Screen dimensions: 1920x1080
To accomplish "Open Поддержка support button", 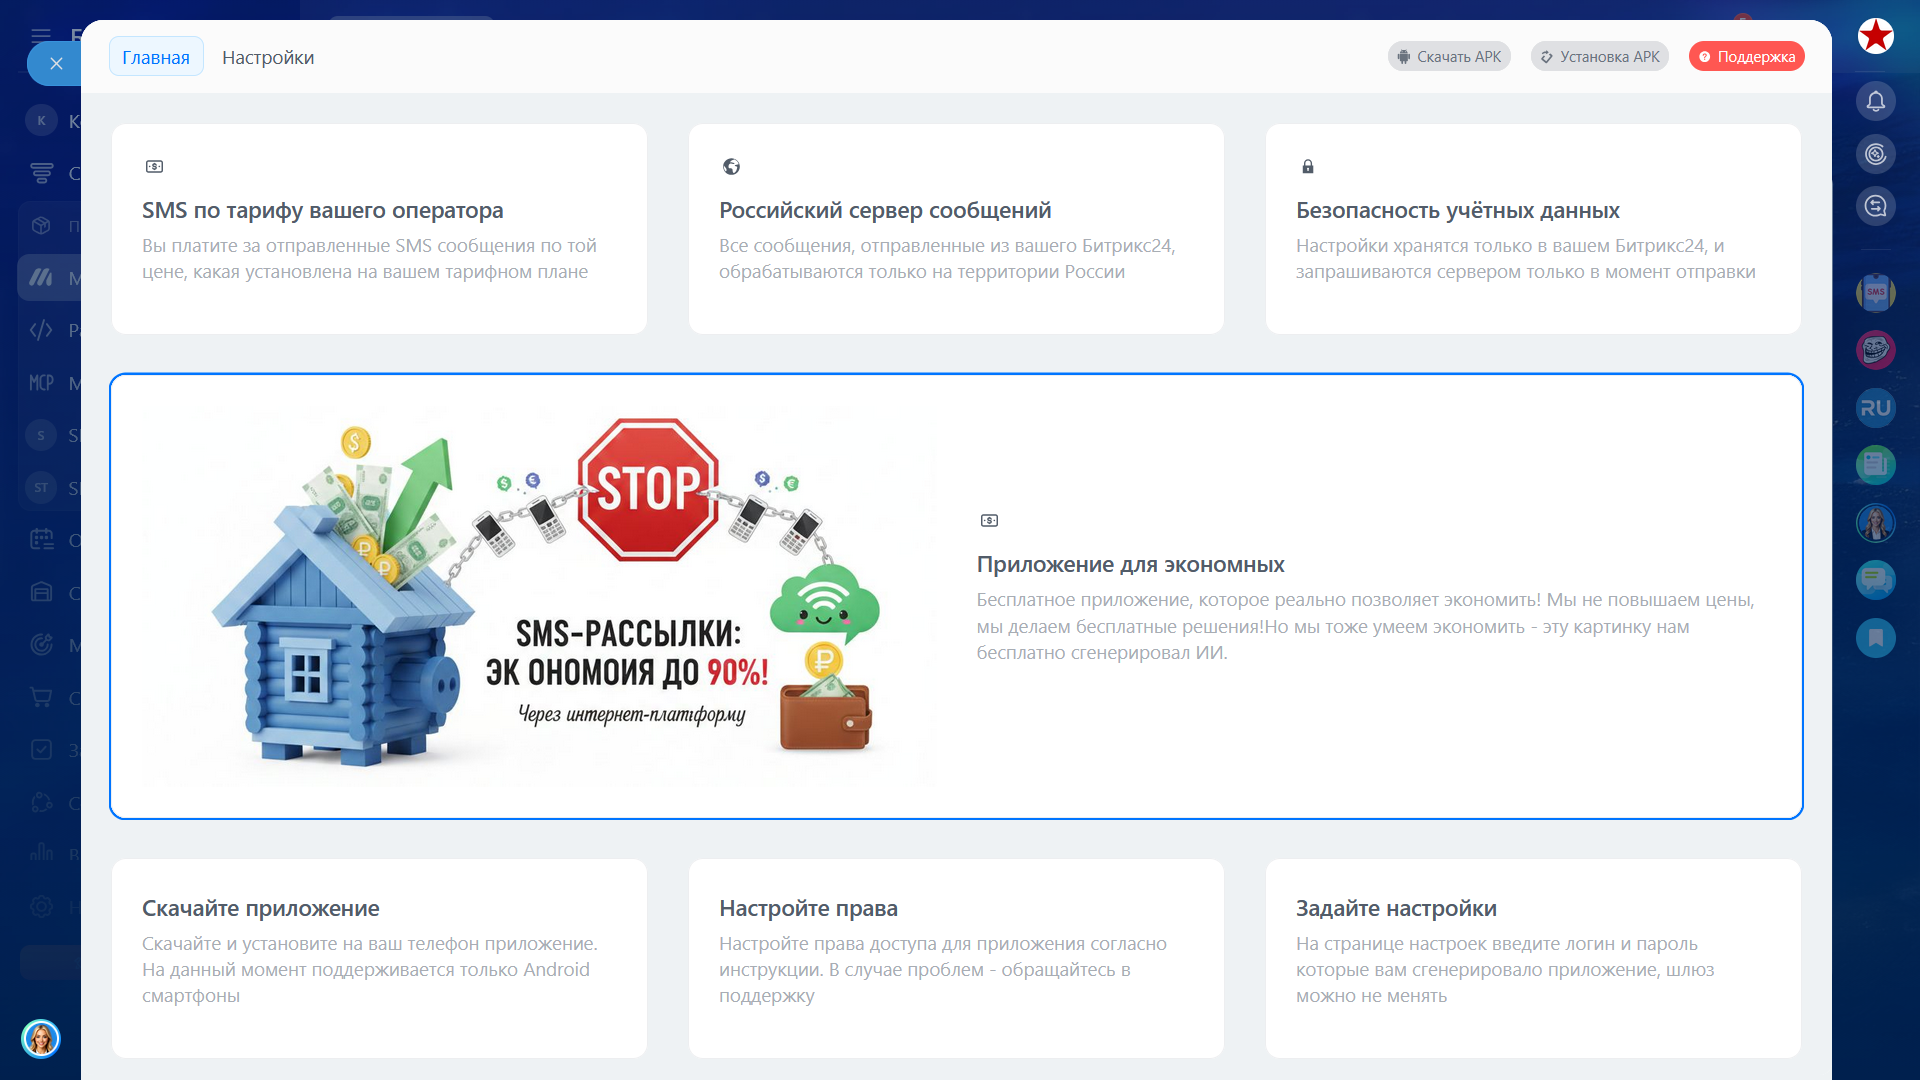I will [x=1746, y=57].
